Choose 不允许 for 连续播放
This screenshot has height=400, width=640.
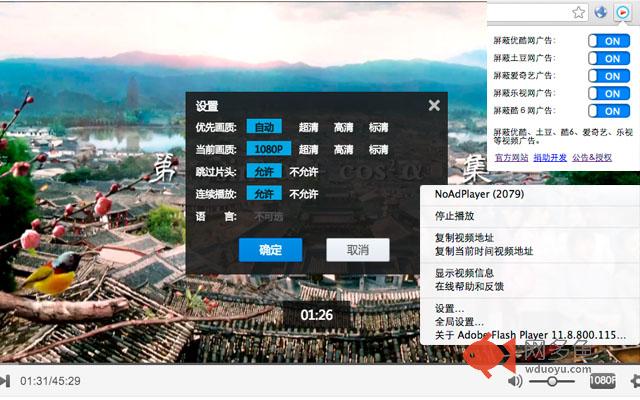(304, 194)
